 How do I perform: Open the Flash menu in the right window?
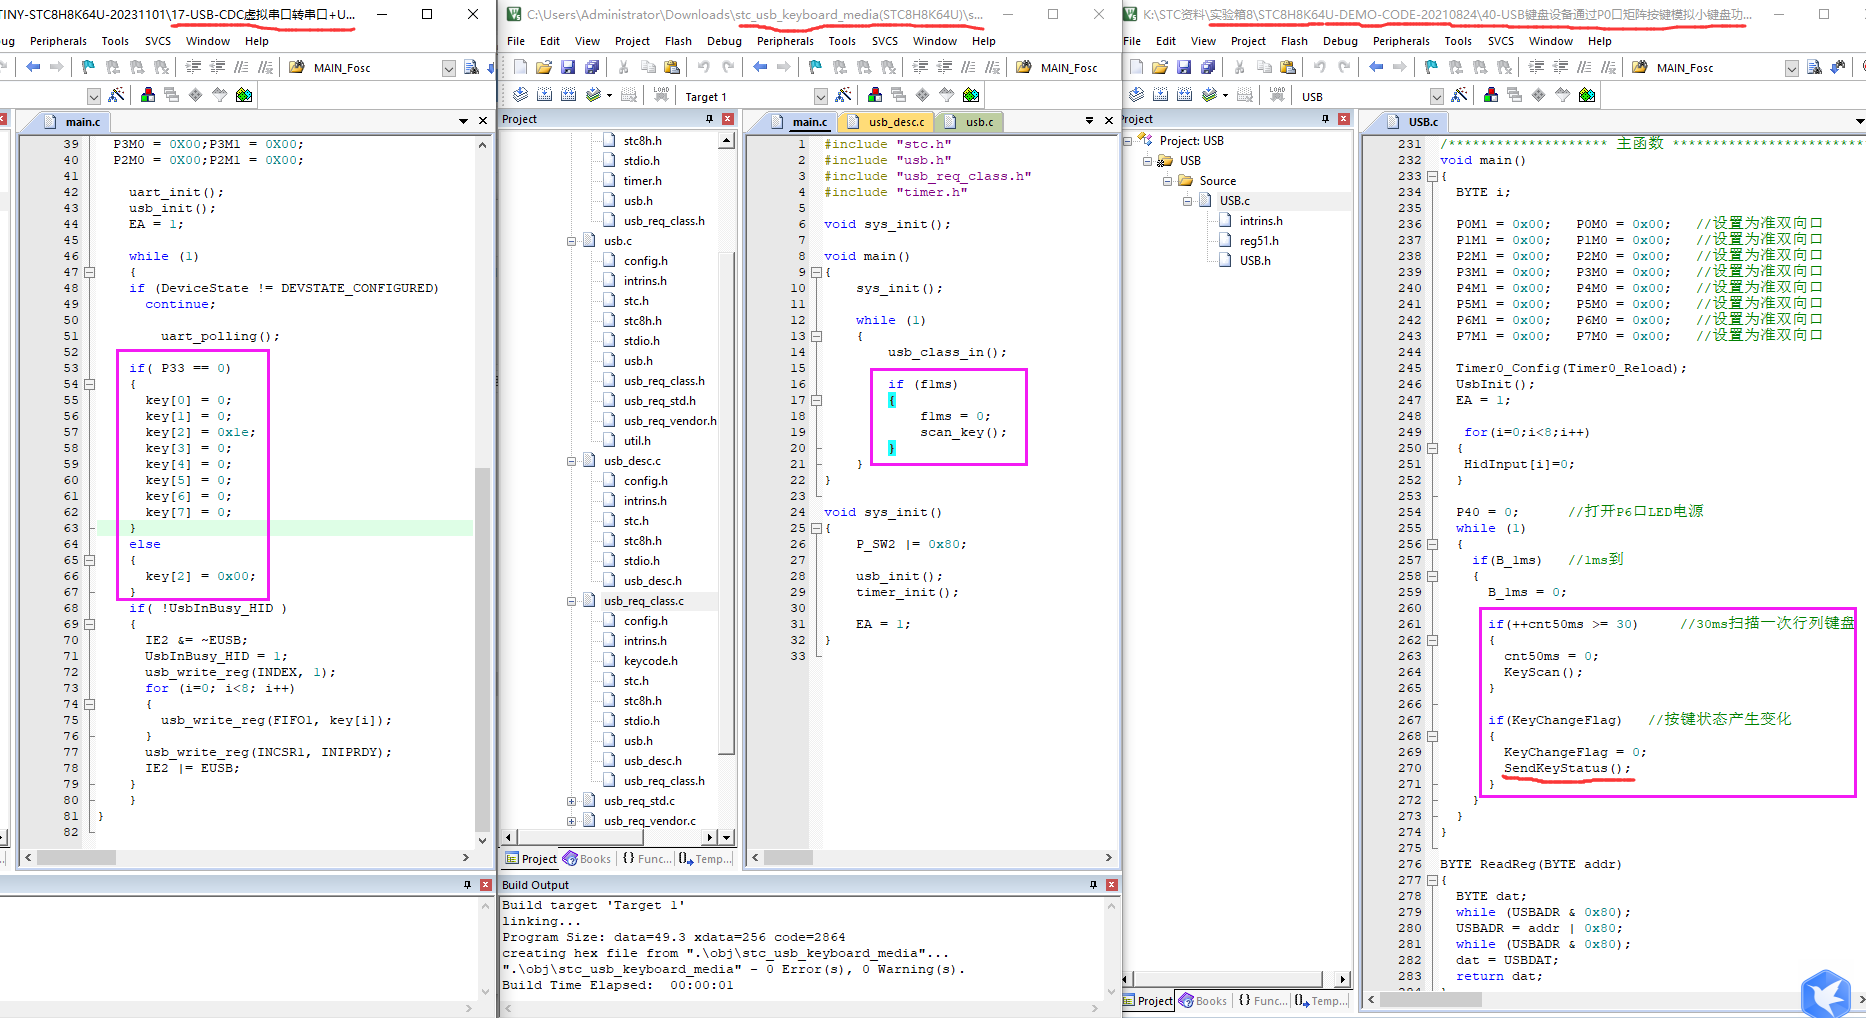click(1294, 41)
